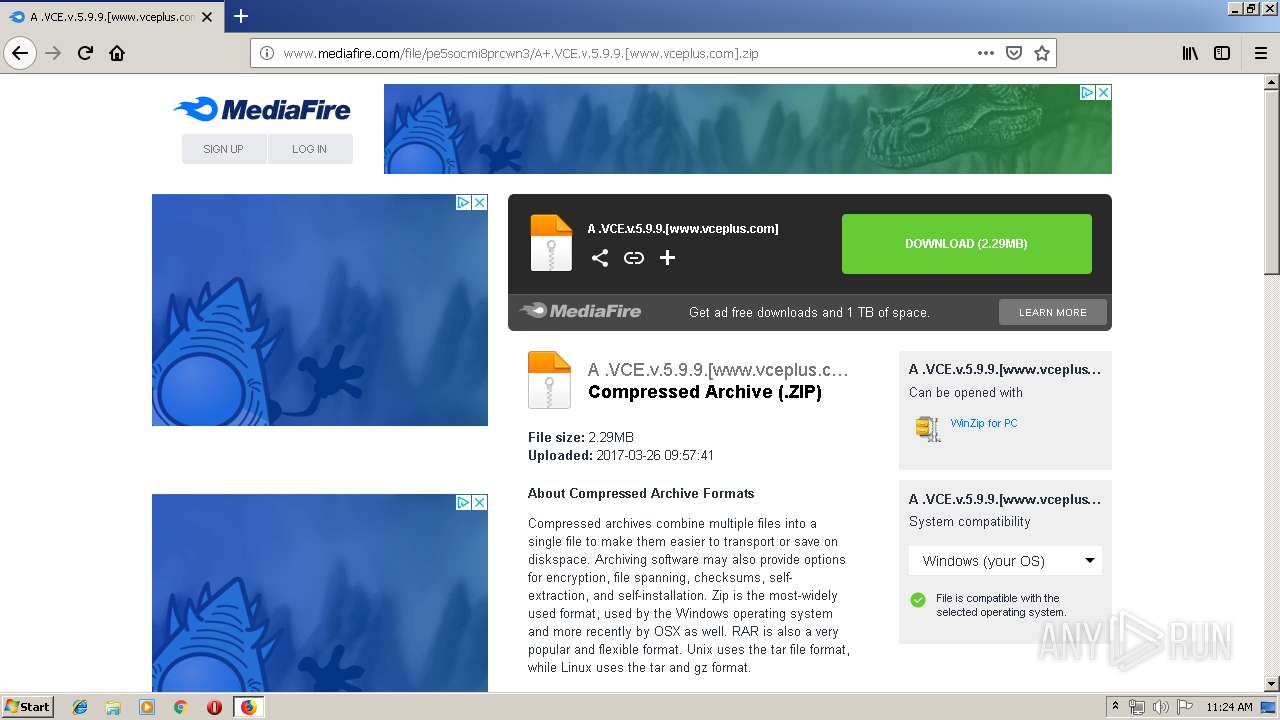Viewport: 1280px width, 720px height.
Task: Open media player from the taskbar
Action: 147,707
